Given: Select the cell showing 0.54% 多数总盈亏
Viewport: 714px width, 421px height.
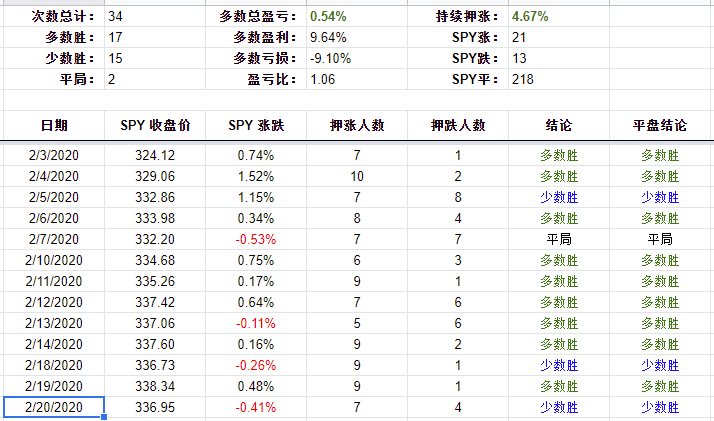Looking at the screenshot, I should click(357, 16).
